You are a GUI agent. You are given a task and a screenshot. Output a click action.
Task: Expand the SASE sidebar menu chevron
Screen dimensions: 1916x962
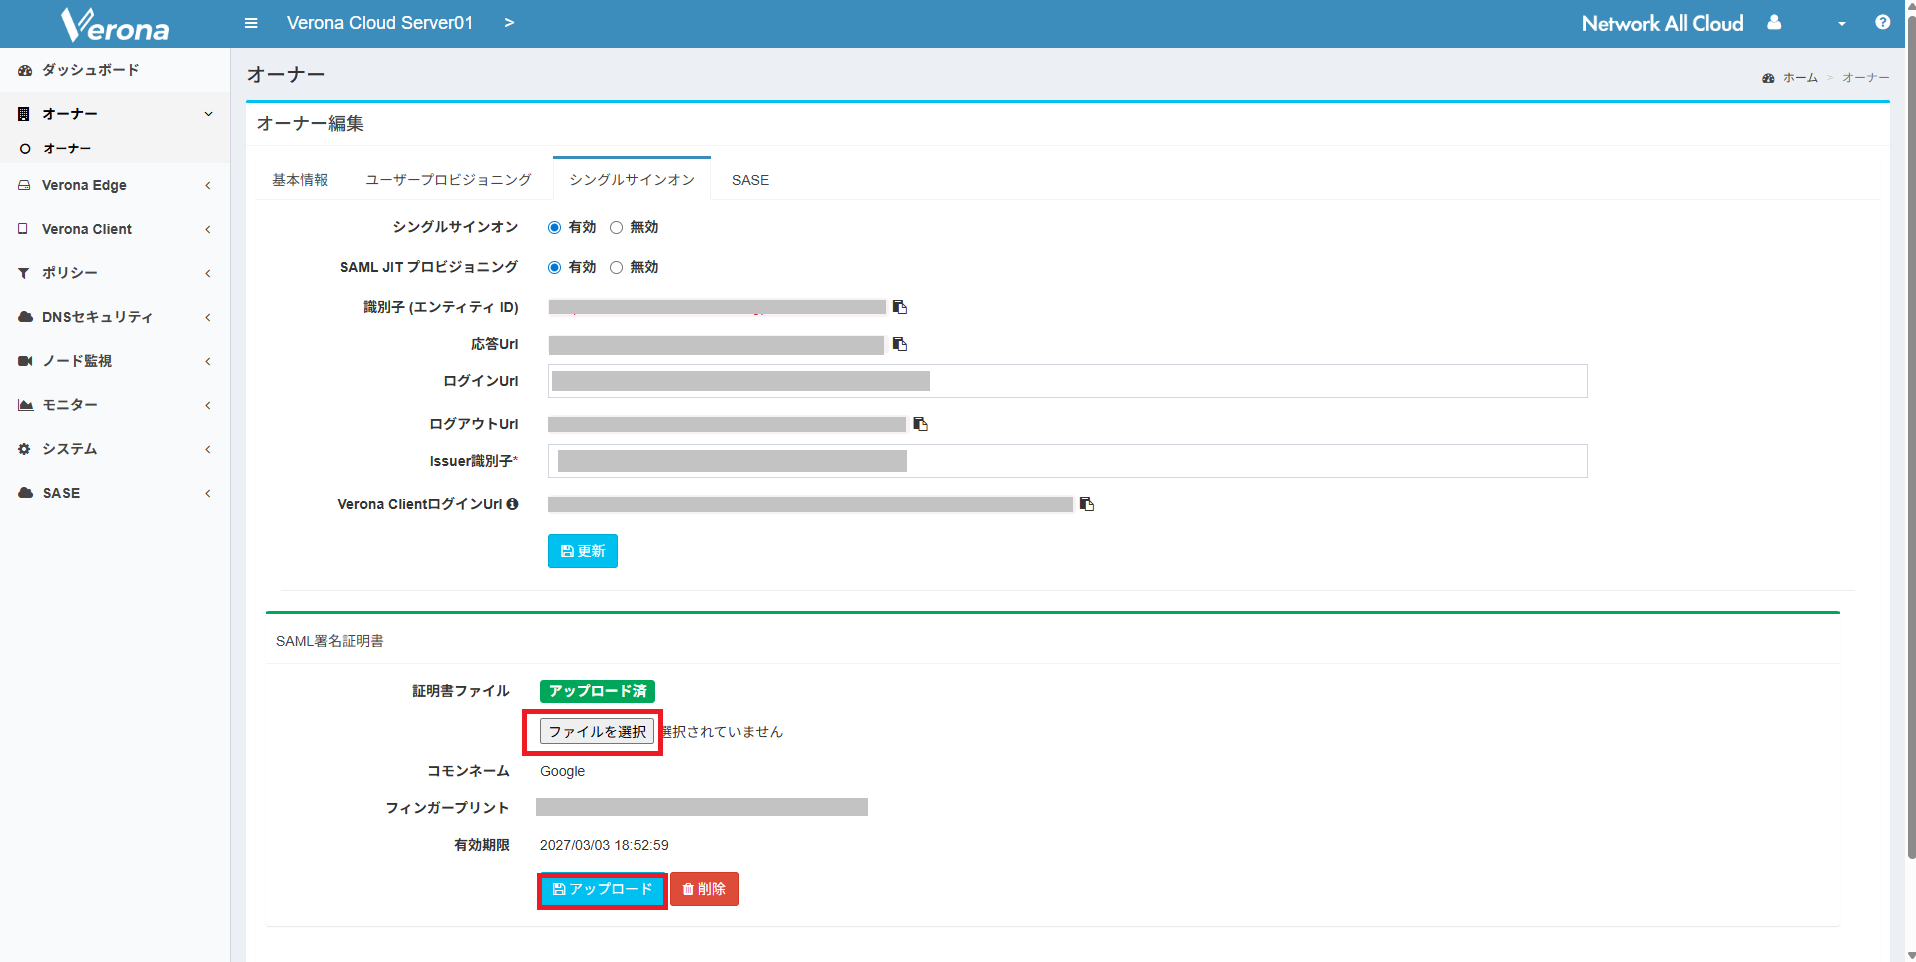point(208,493)
